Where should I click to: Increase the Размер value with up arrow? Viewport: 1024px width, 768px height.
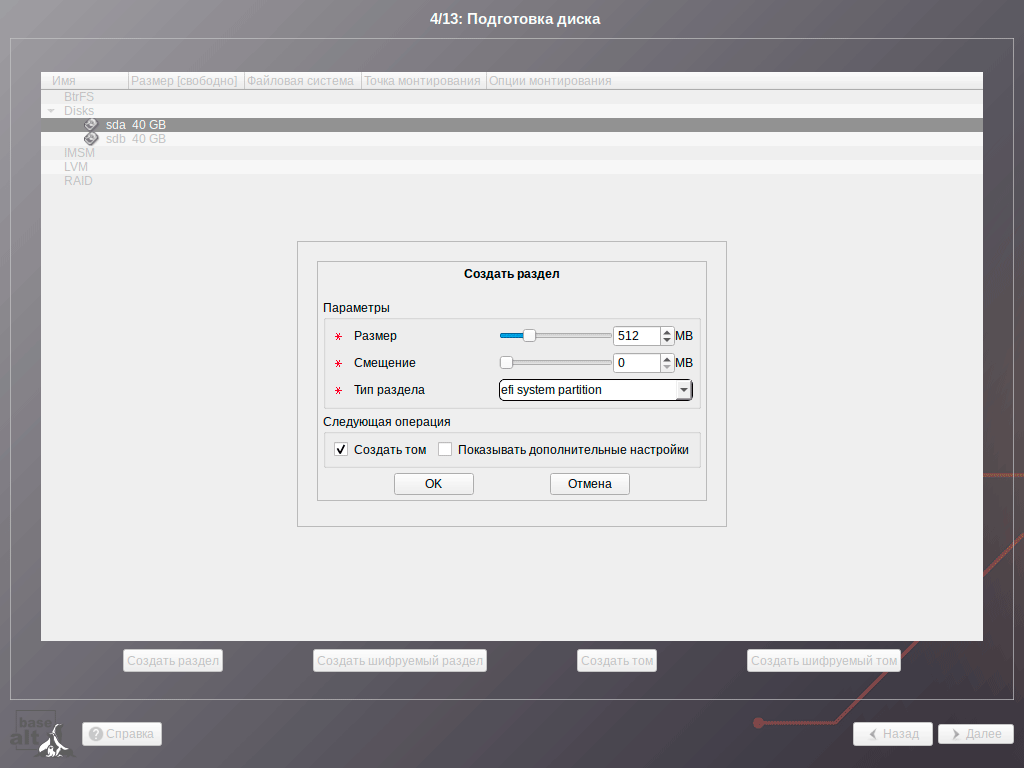click(x=667, y=332)
